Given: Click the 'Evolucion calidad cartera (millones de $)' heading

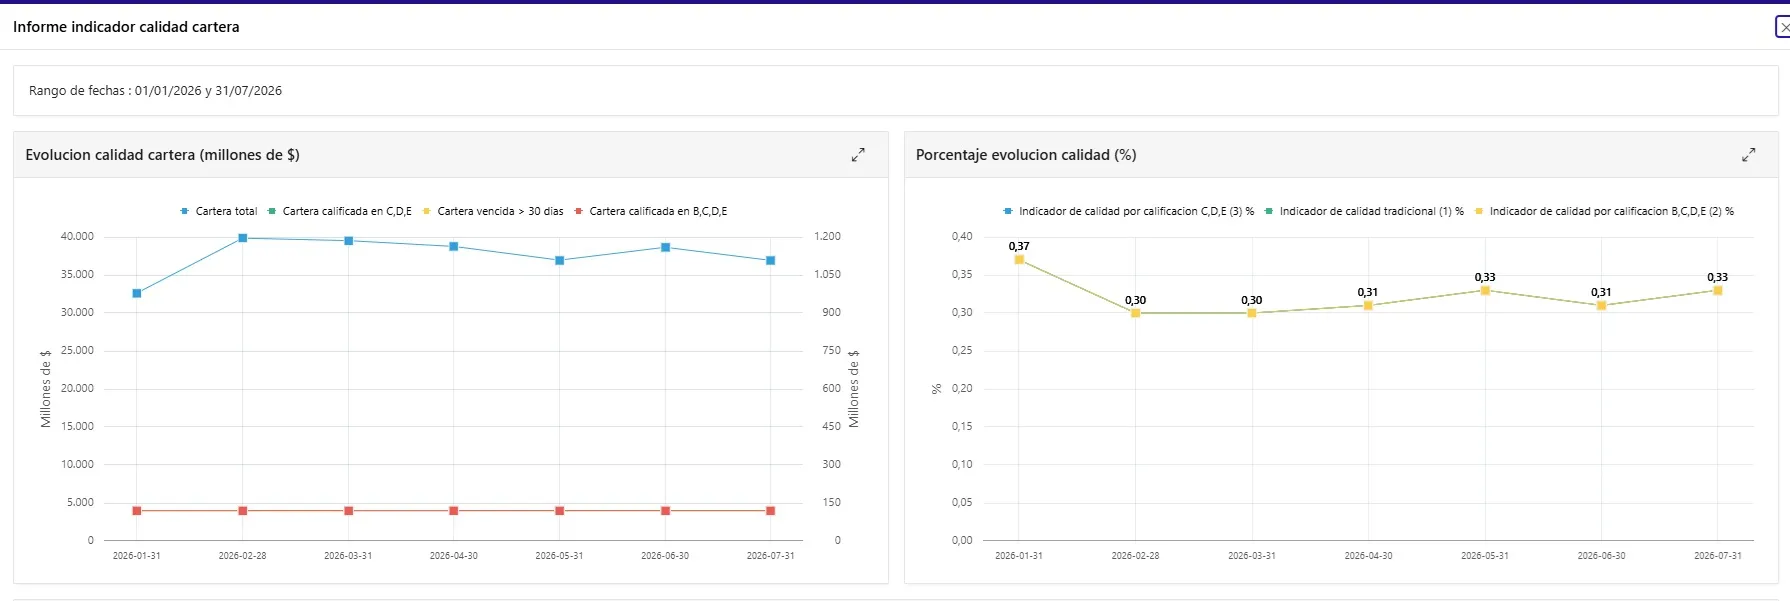Looking at the screenshot, I should [163, 155].
